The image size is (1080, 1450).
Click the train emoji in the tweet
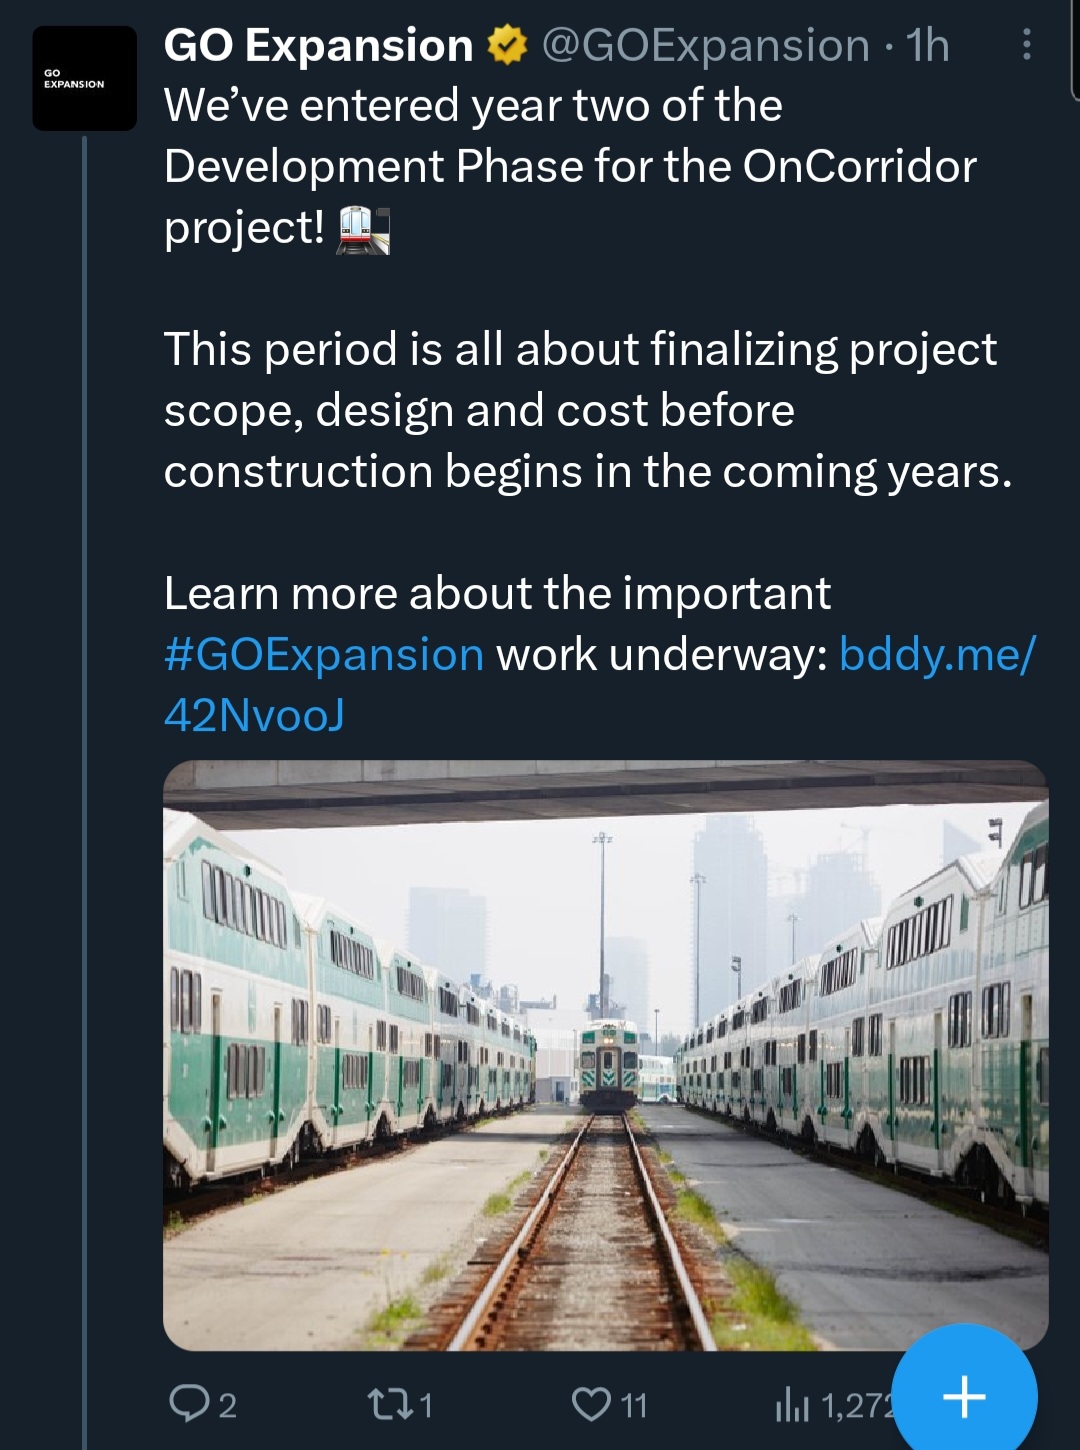pyautogui.click(x=362, y=230)
